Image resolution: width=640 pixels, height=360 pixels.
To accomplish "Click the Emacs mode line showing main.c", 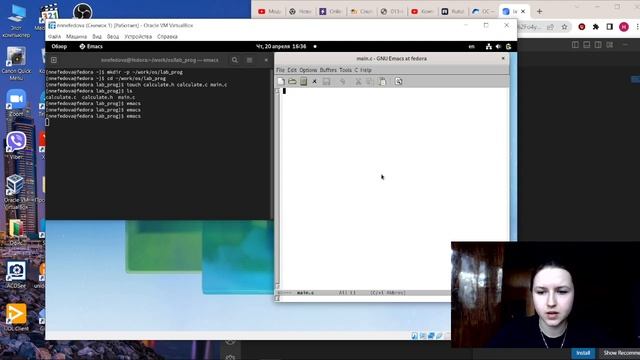I will (x=362, y=293).
